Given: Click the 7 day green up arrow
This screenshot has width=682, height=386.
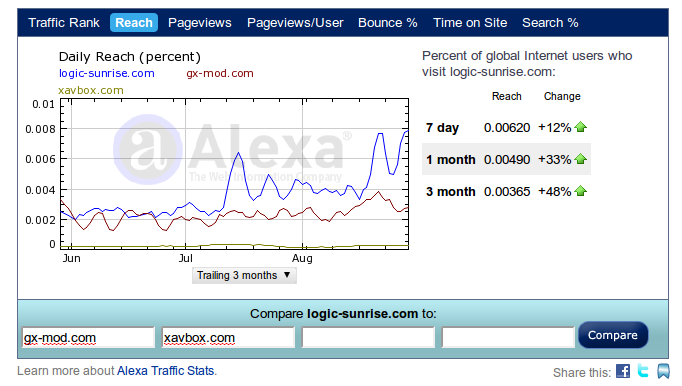Looking at the screenshot, I should click(581, 127).
